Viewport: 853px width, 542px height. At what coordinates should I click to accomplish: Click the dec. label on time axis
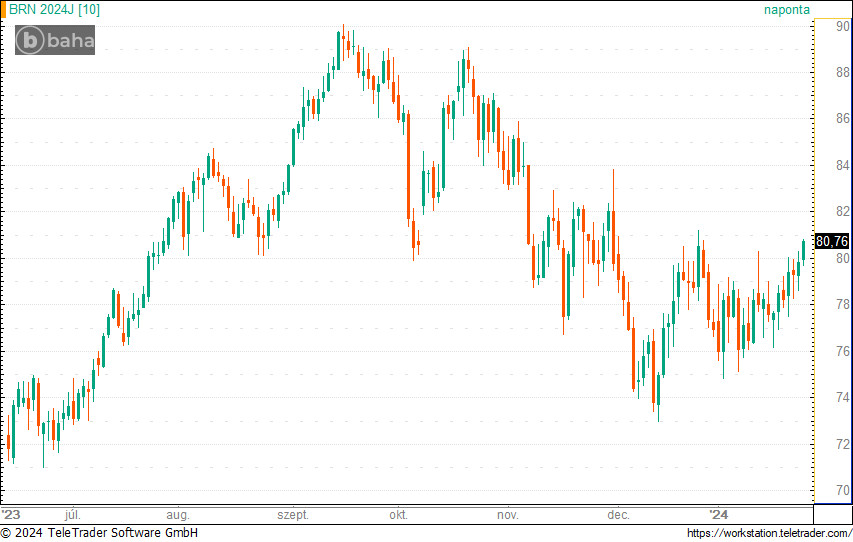[618, 515]
